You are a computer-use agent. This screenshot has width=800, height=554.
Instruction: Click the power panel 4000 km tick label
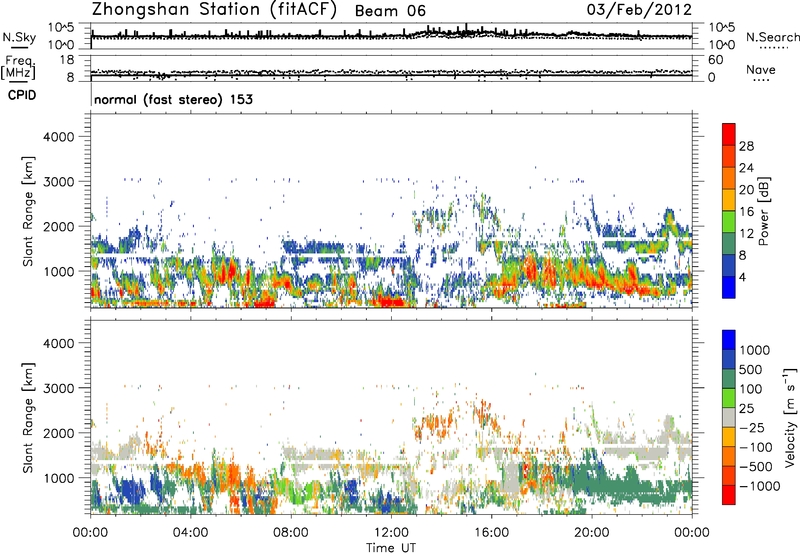pyautogui.click(x=58, y=137)
